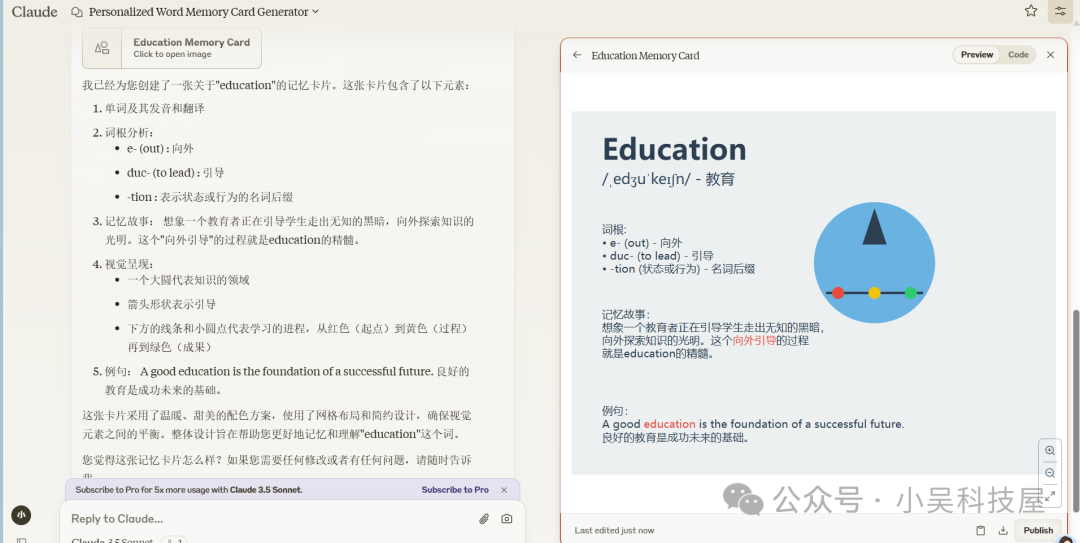
Task: Open the Education Memory Card attachment
Action: [172, 47]
